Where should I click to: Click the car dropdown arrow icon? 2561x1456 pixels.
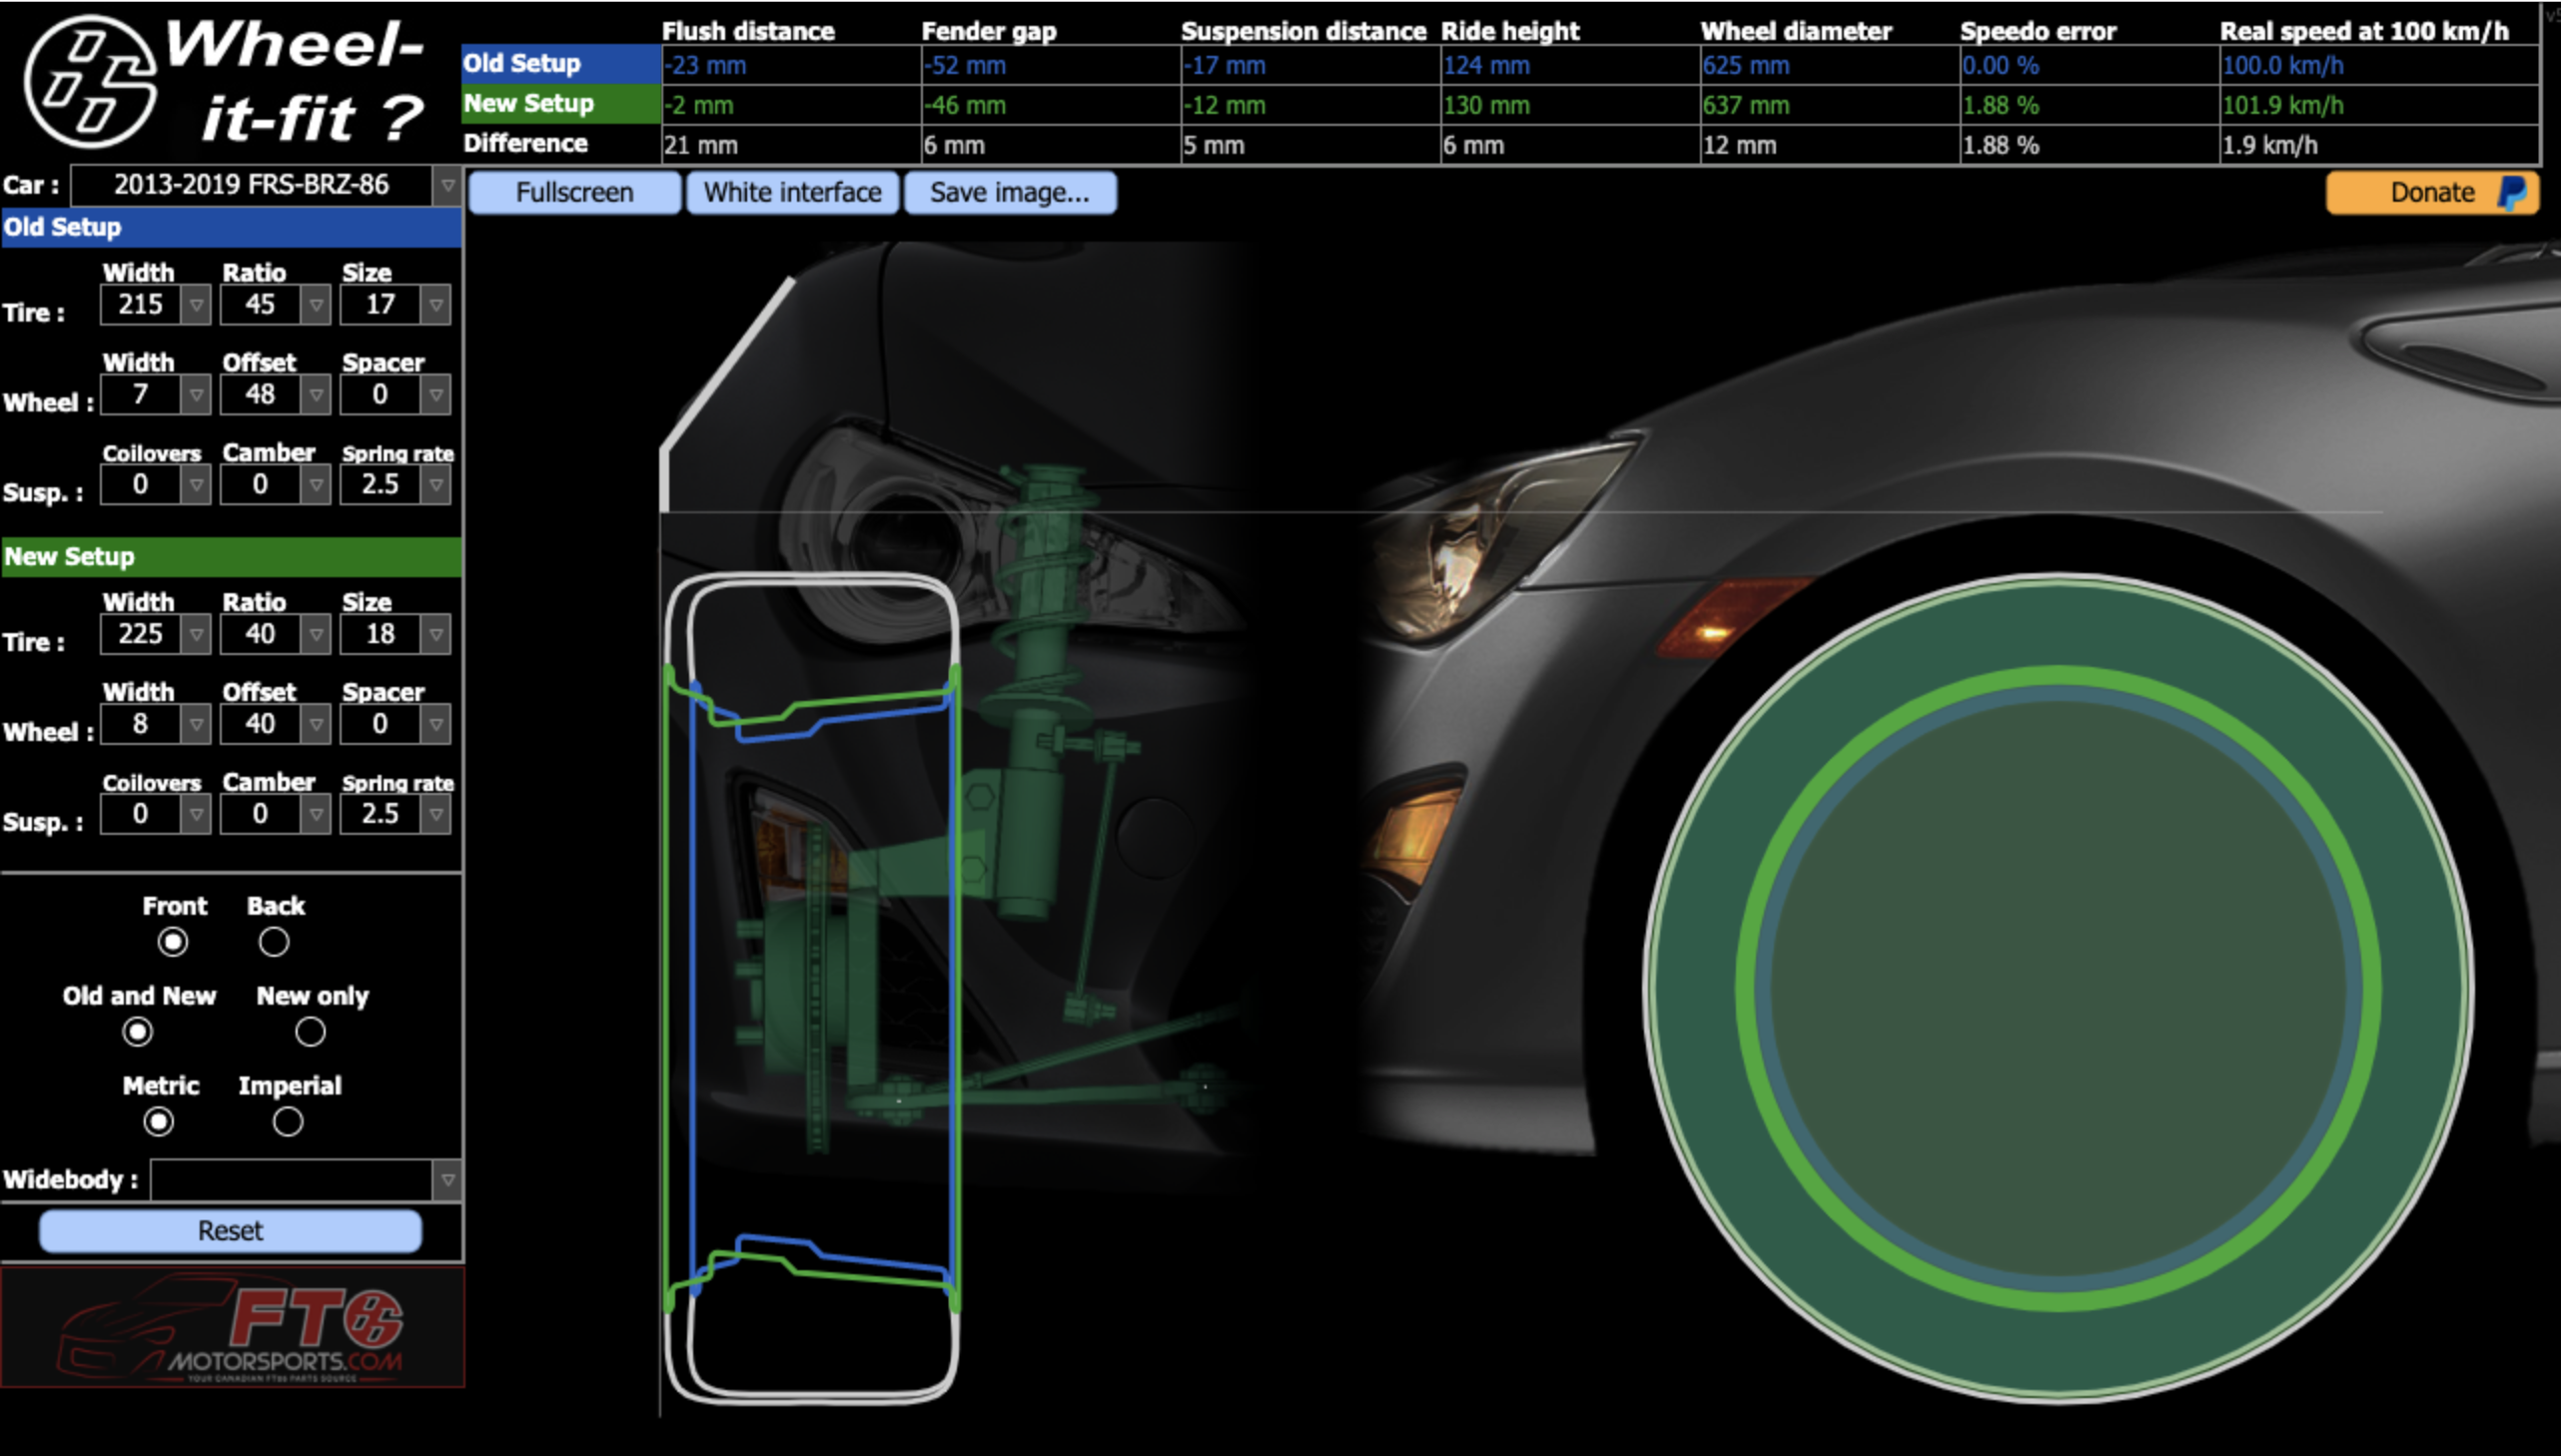click(x=447, y=186)
